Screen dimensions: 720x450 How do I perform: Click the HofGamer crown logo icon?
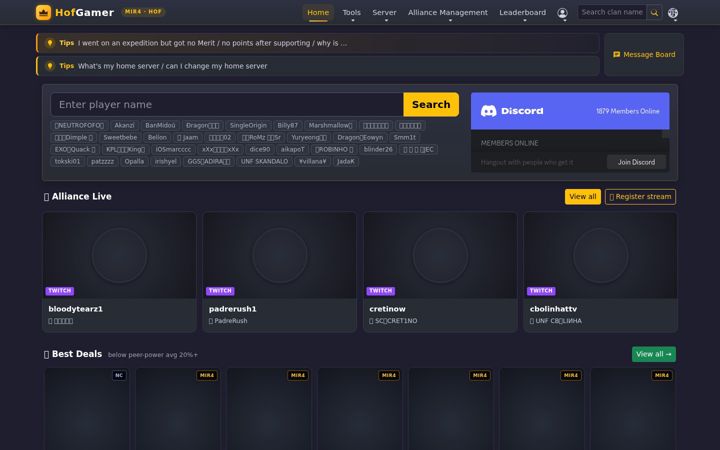[44, 12]
